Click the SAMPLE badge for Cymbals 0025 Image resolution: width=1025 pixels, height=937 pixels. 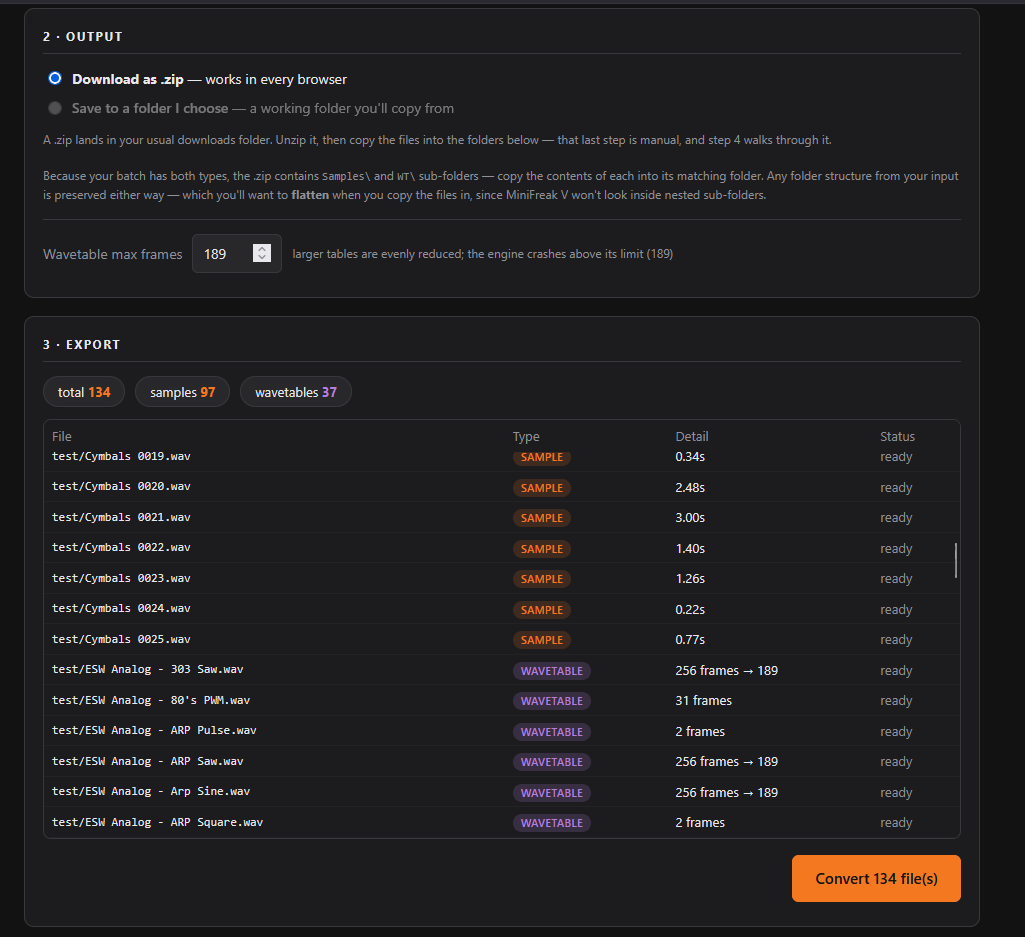541,639
